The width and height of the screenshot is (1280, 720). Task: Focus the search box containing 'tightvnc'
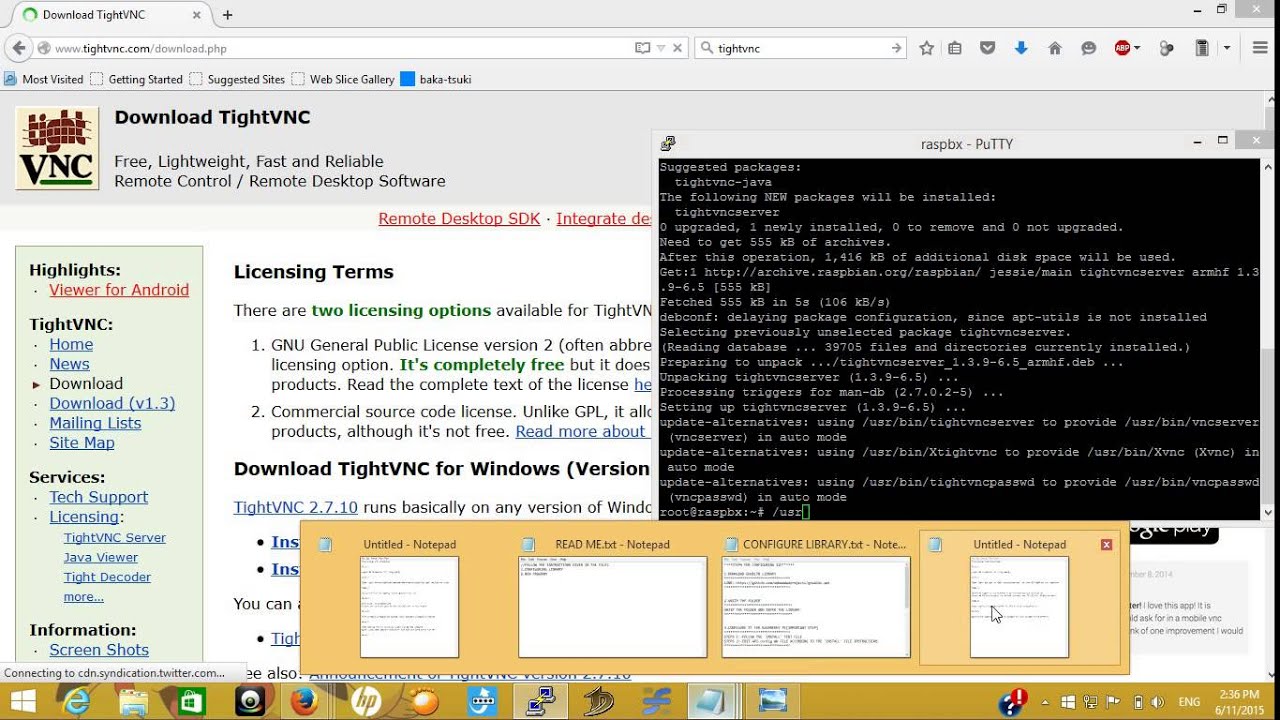[x=801, y=48]
